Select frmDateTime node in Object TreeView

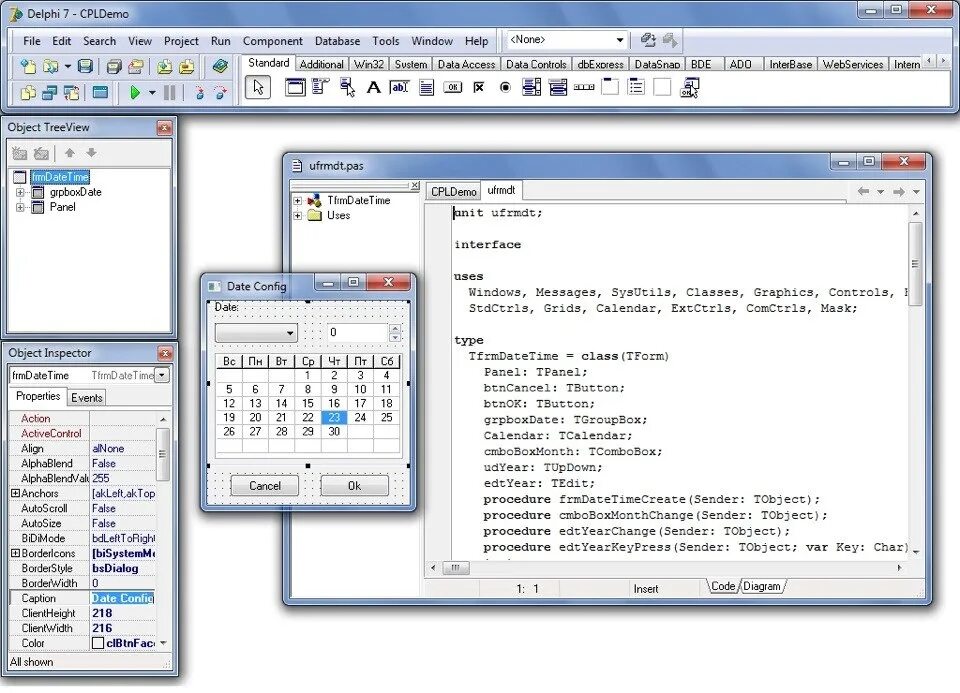(x=60, y=177)
